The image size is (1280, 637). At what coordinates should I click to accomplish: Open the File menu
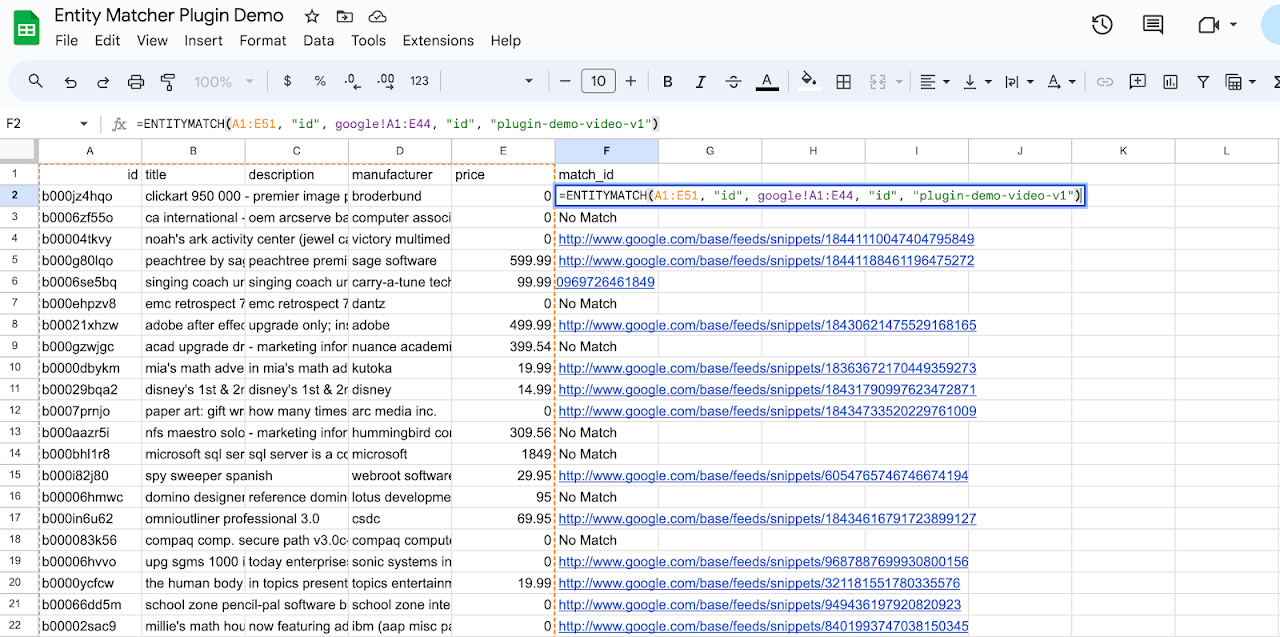(x=67, y=41)
